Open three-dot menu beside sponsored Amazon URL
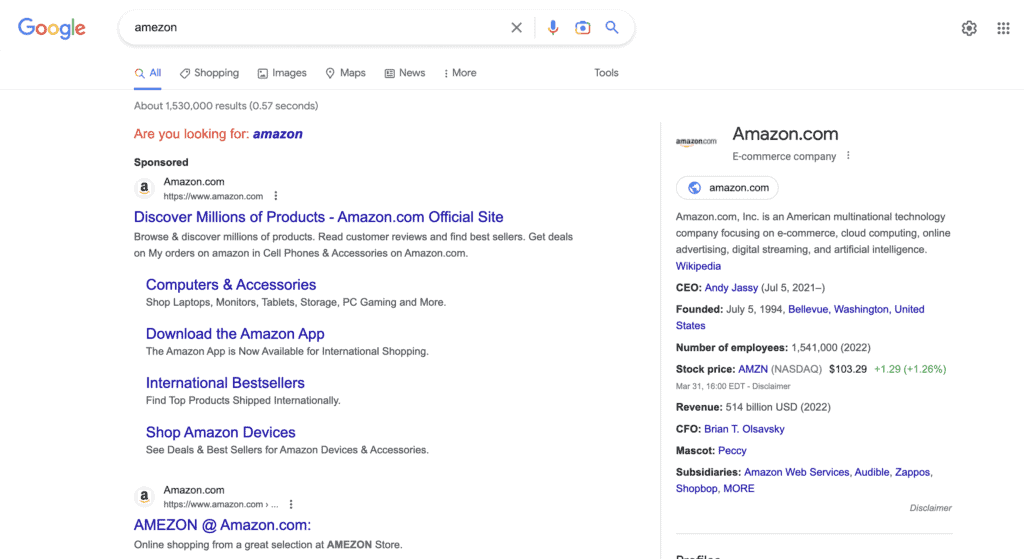This screenshot has width=1024, height=559. tap(276, 196)
